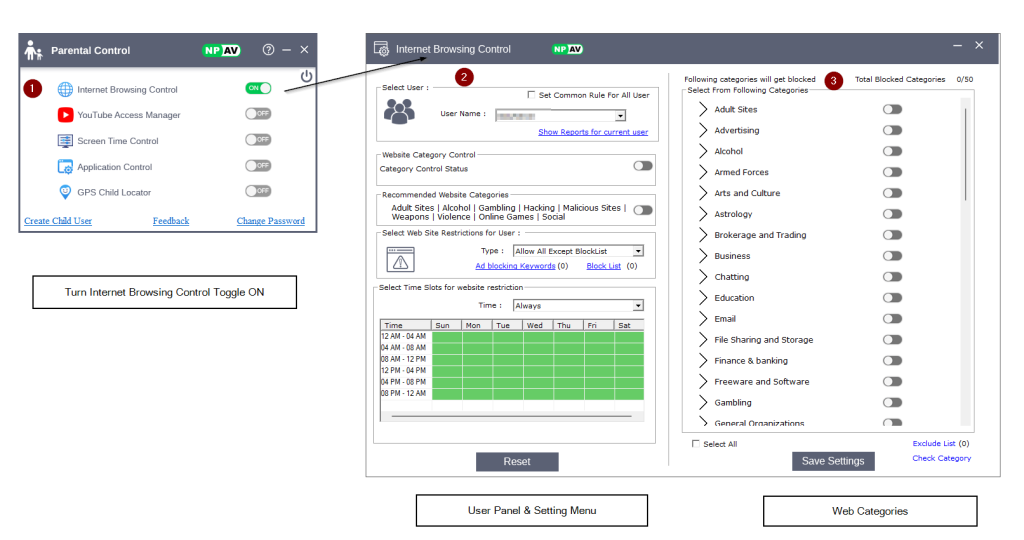The image size is (1024, 540).
Task: Check Set Common Rule For All User
Action: (x=532, y=95)
